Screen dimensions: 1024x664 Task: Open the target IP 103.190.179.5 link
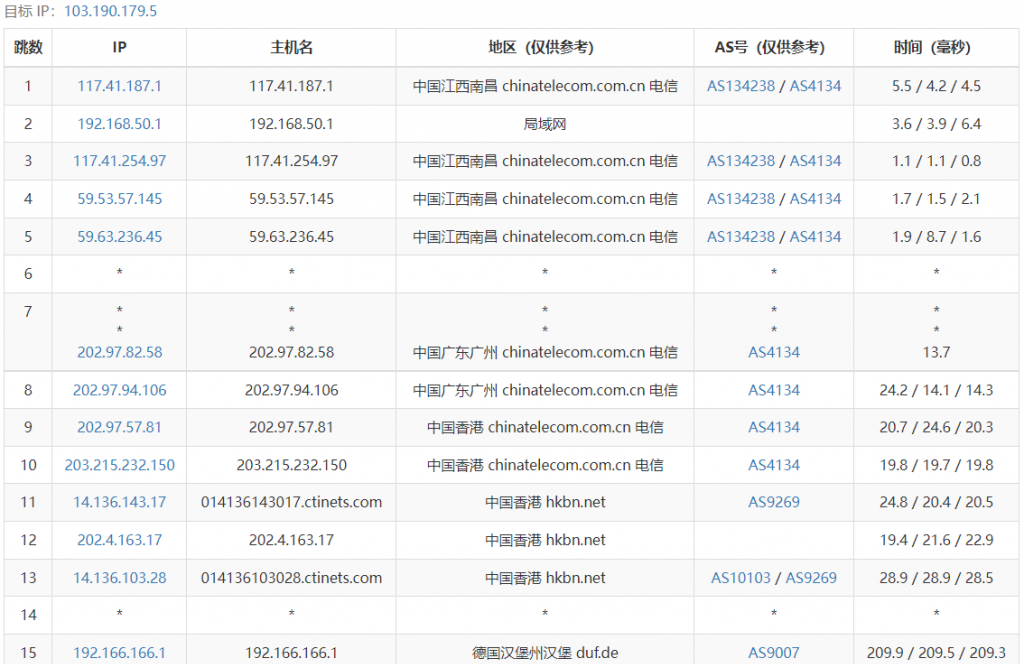pos(110,12)
